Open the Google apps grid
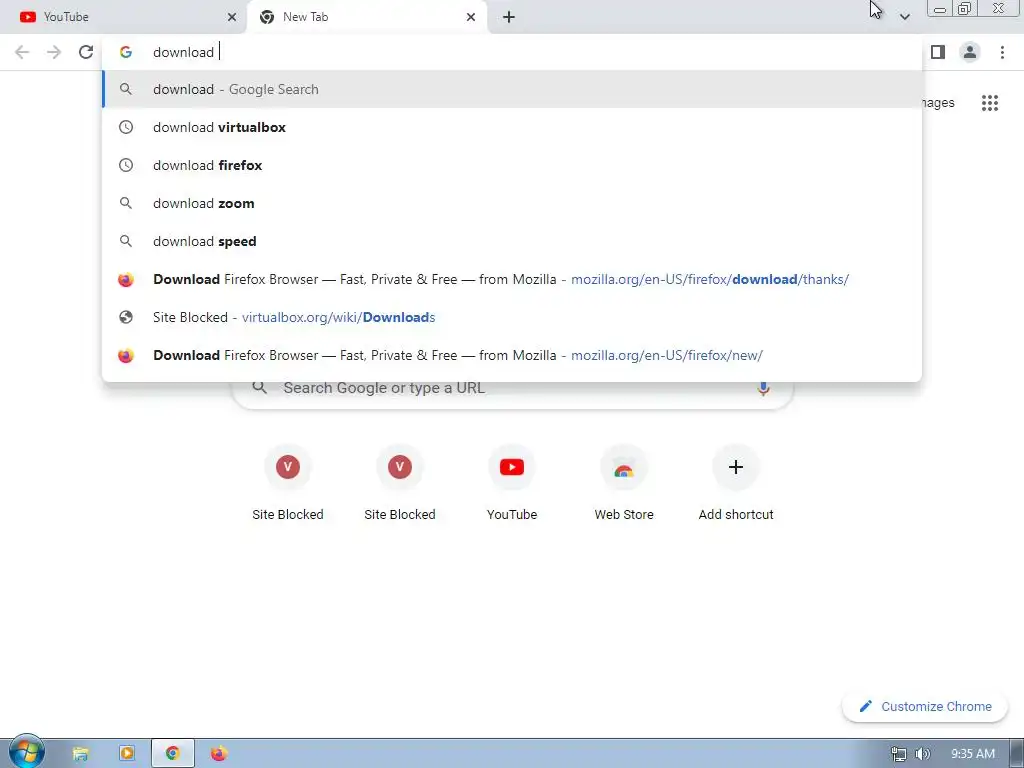 (989, 103)
